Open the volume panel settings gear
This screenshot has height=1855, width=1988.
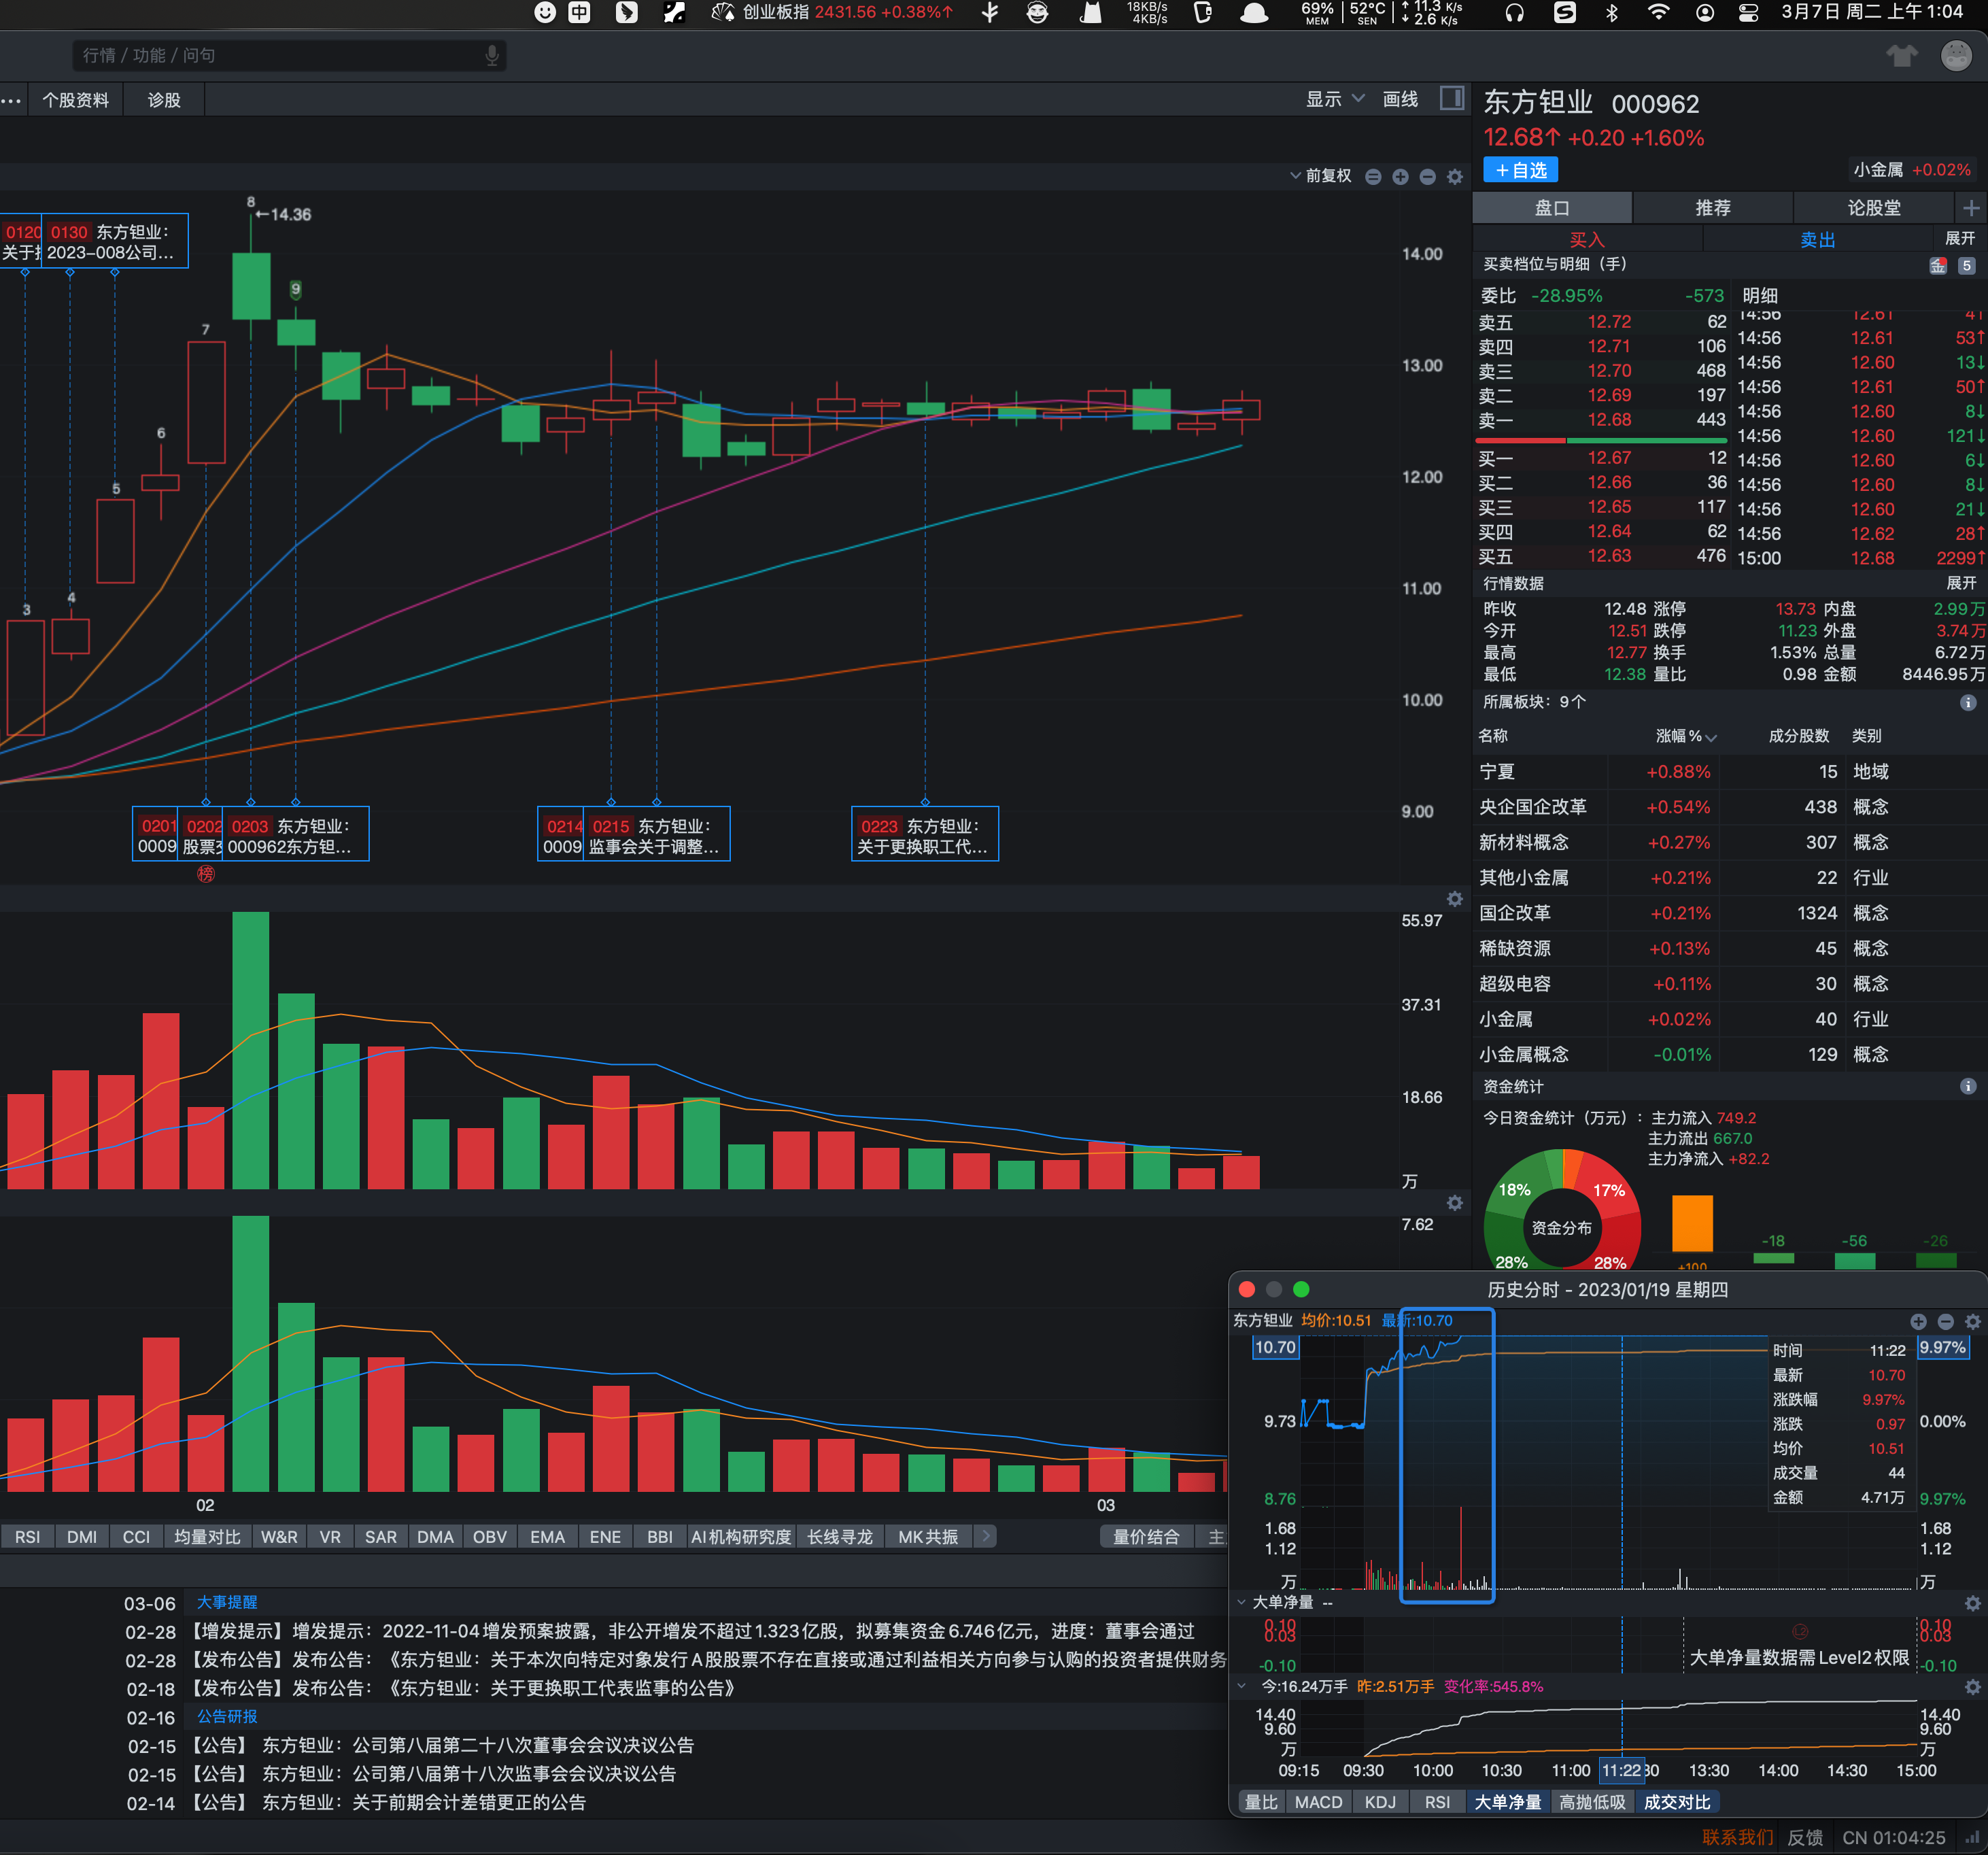coord(1455,899)
